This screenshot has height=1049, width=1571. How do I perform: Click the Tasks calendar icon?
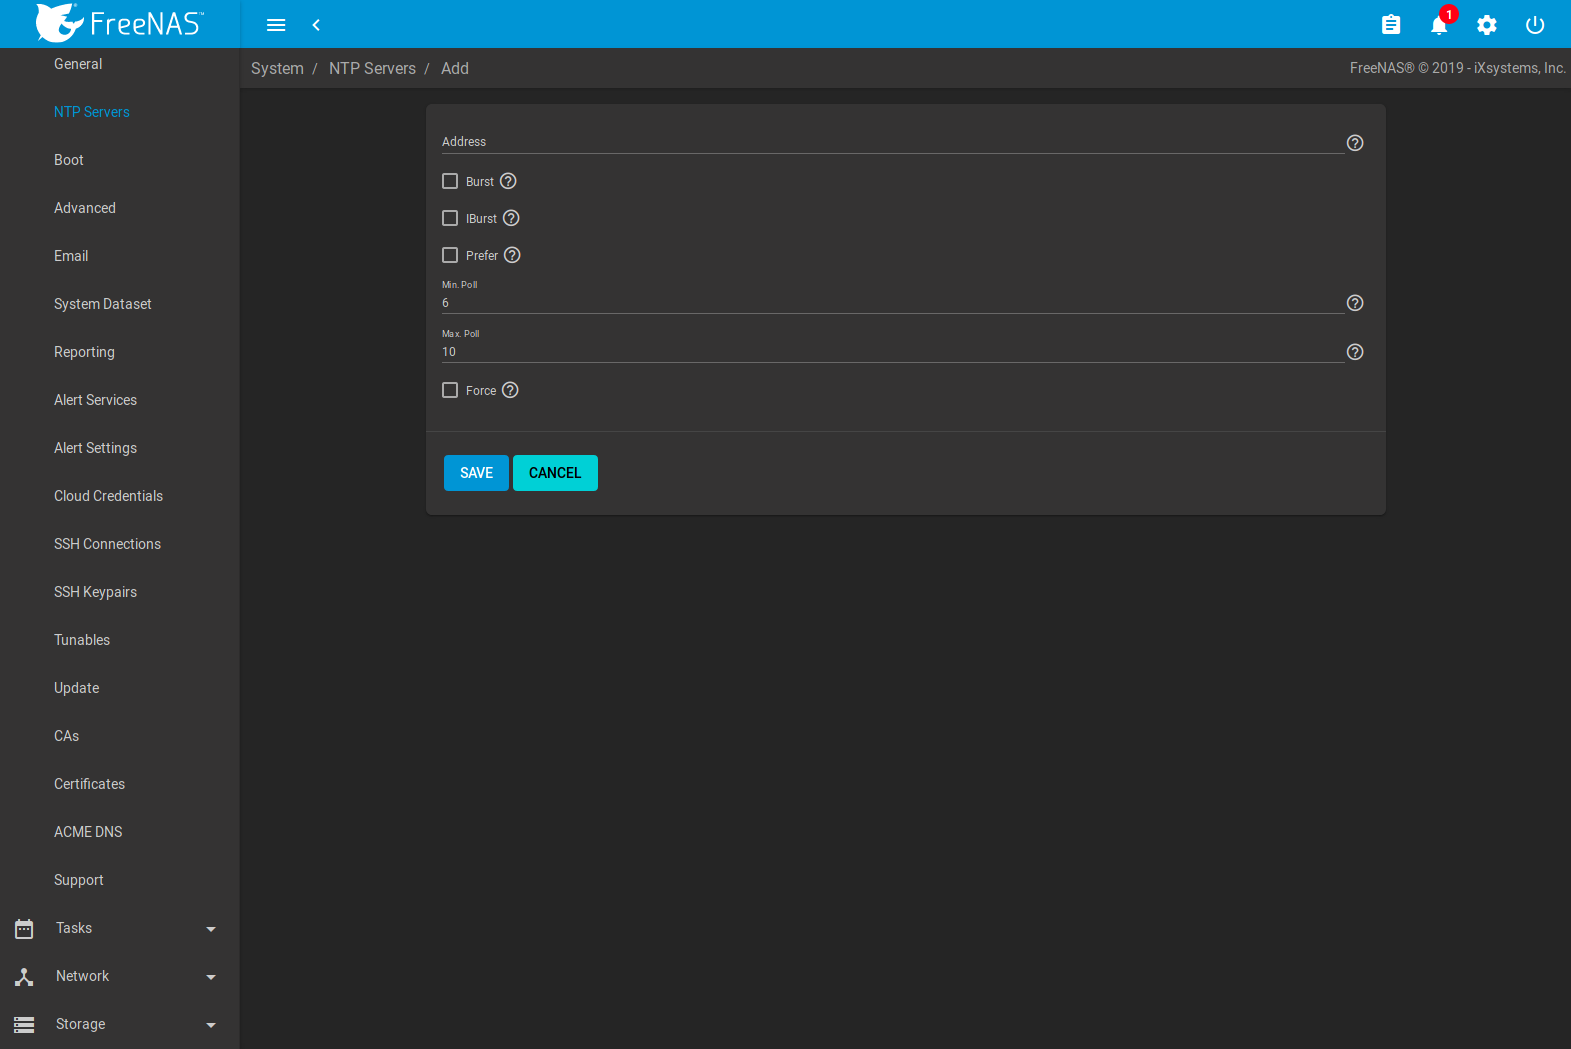pos(24,929)
